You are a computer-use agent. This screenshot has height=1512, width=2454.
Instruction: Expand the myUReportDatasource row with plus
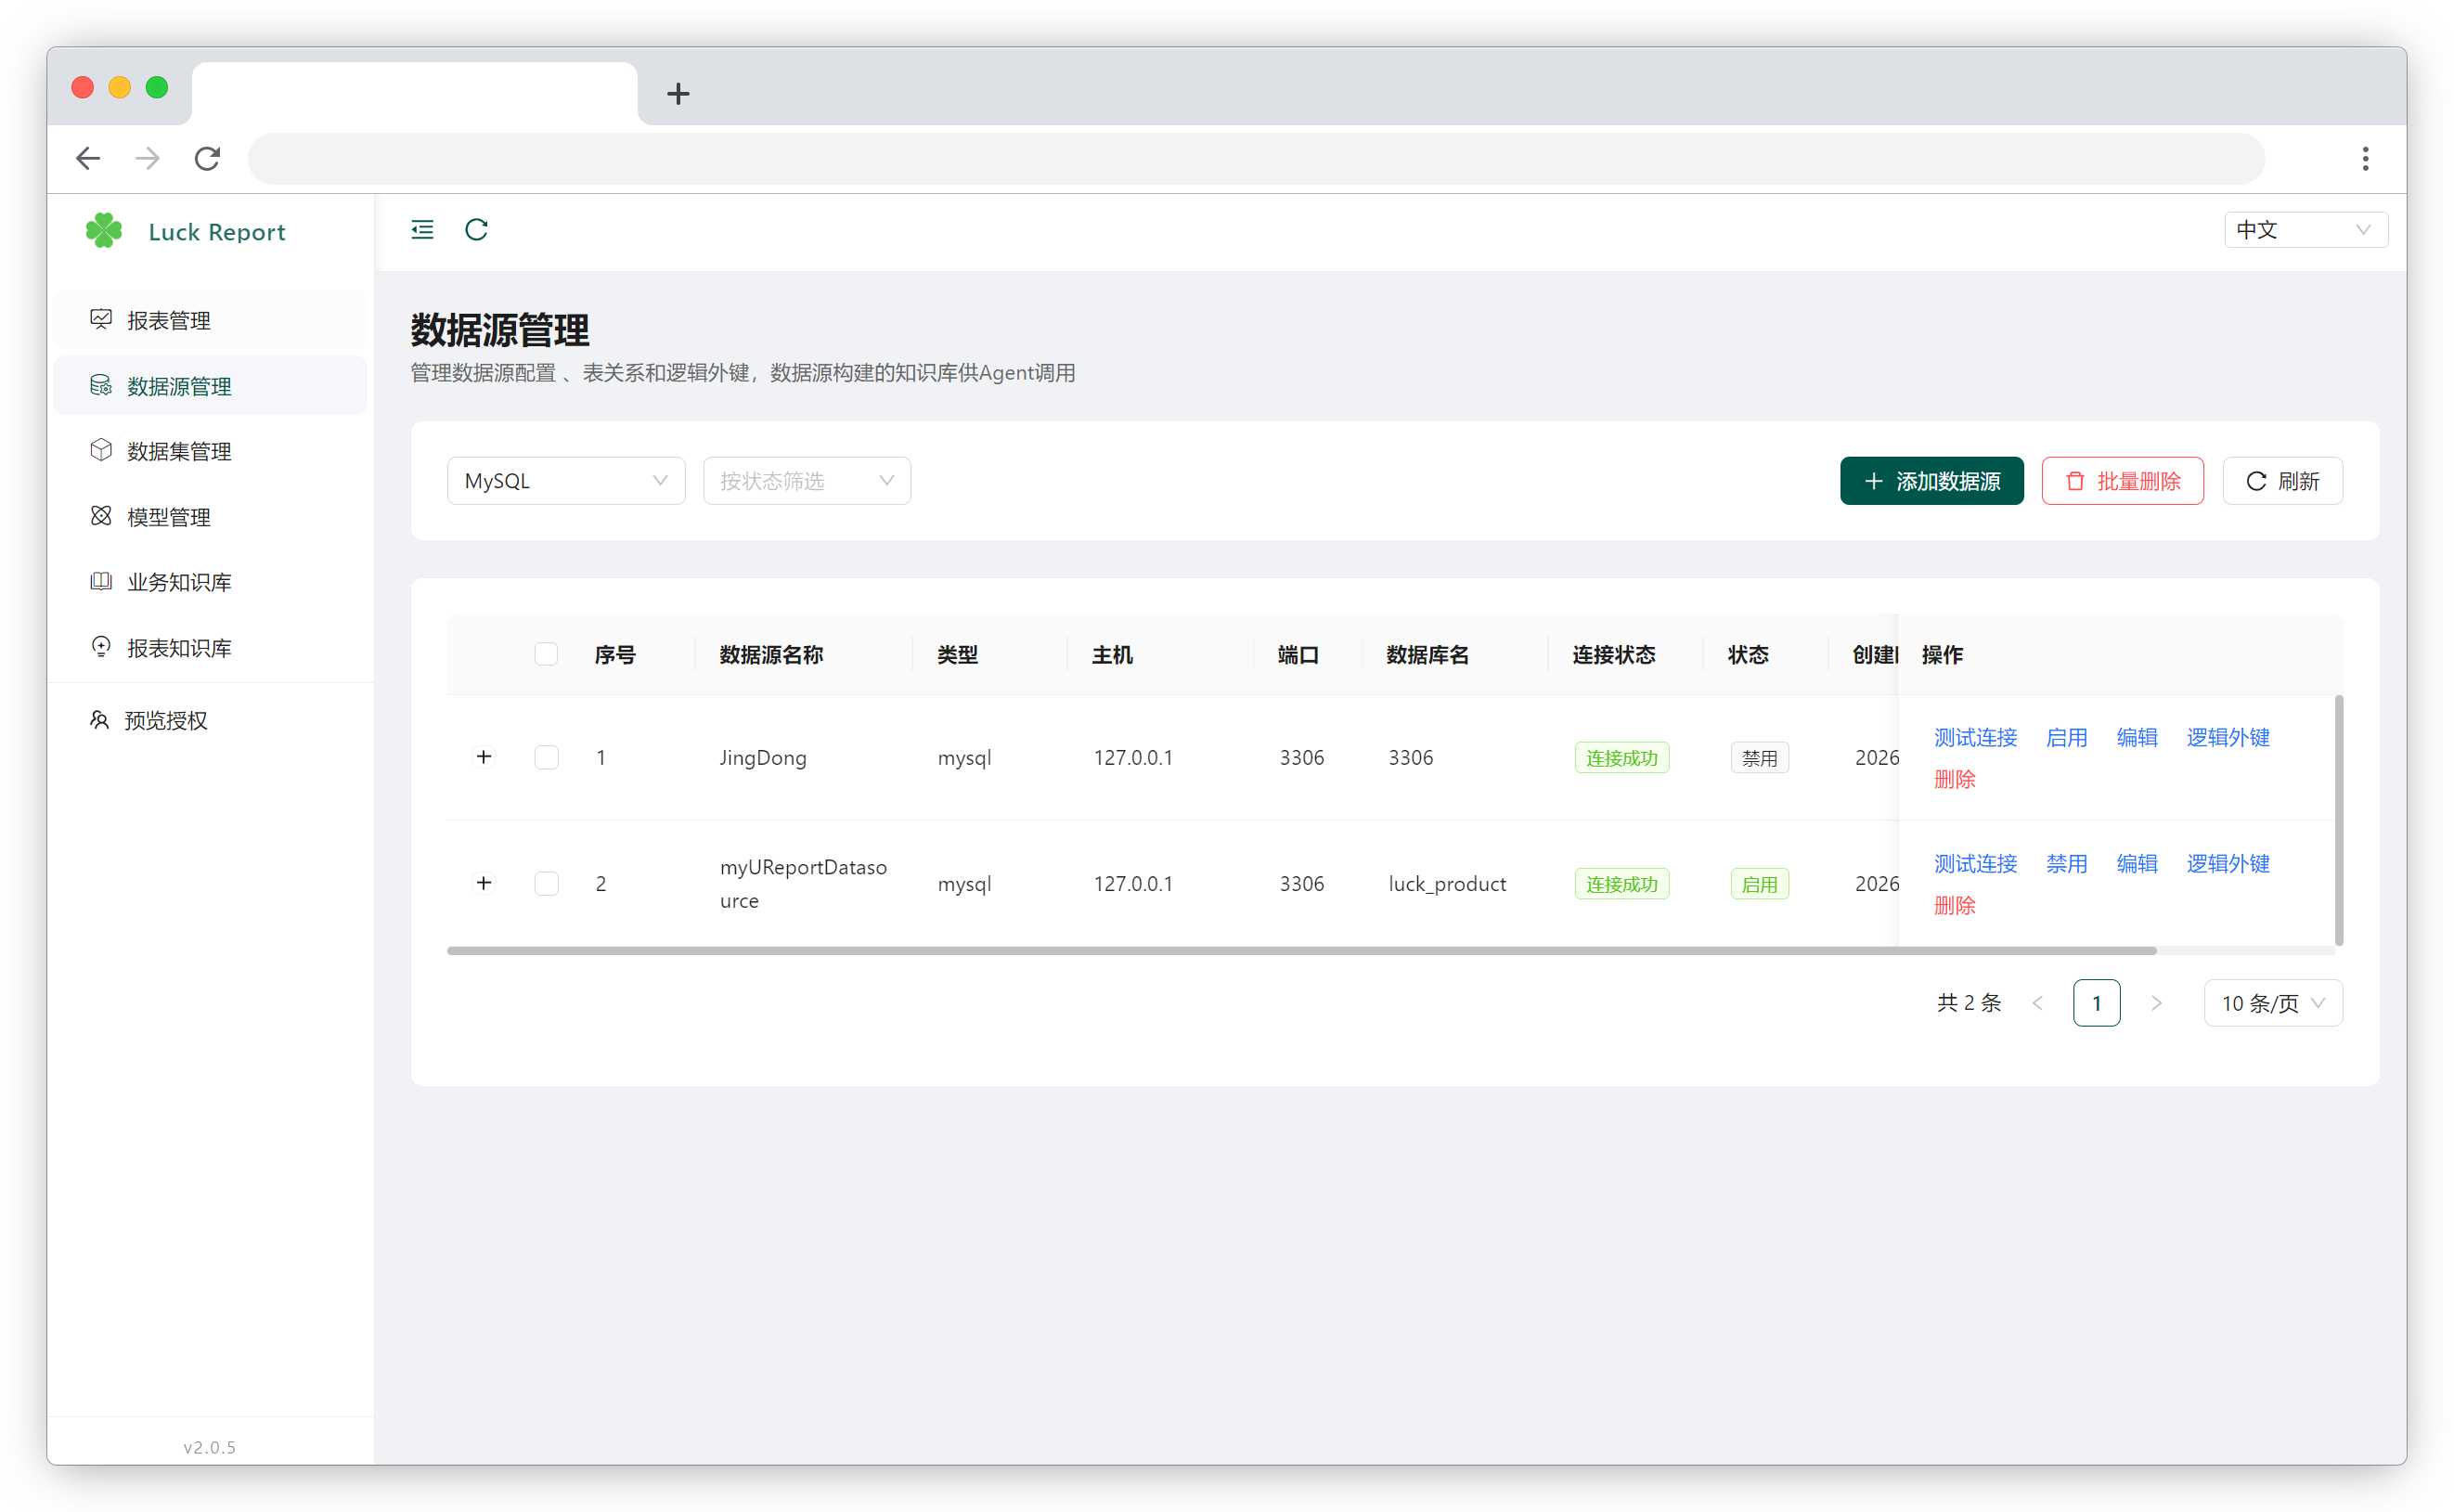[484, 883]
